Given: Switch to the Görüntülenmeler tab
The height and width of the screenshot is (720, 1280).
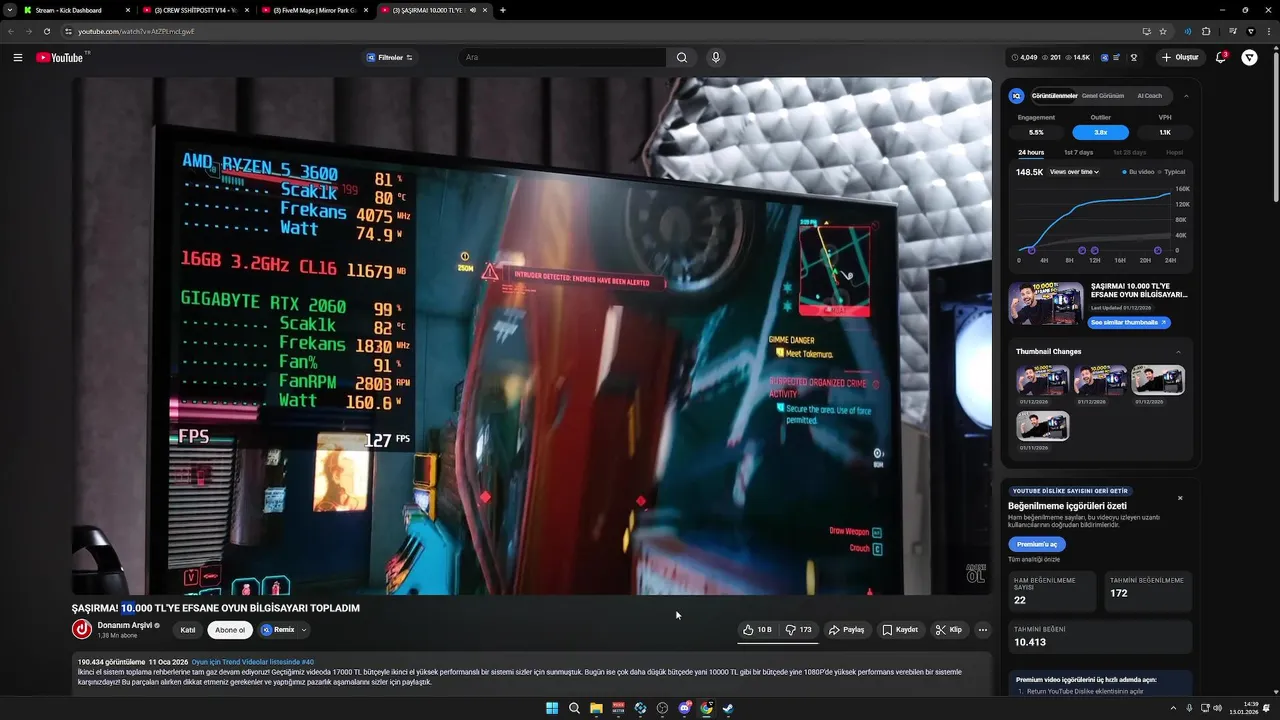Looking at the screenshot, I should tap(1054, 96).
